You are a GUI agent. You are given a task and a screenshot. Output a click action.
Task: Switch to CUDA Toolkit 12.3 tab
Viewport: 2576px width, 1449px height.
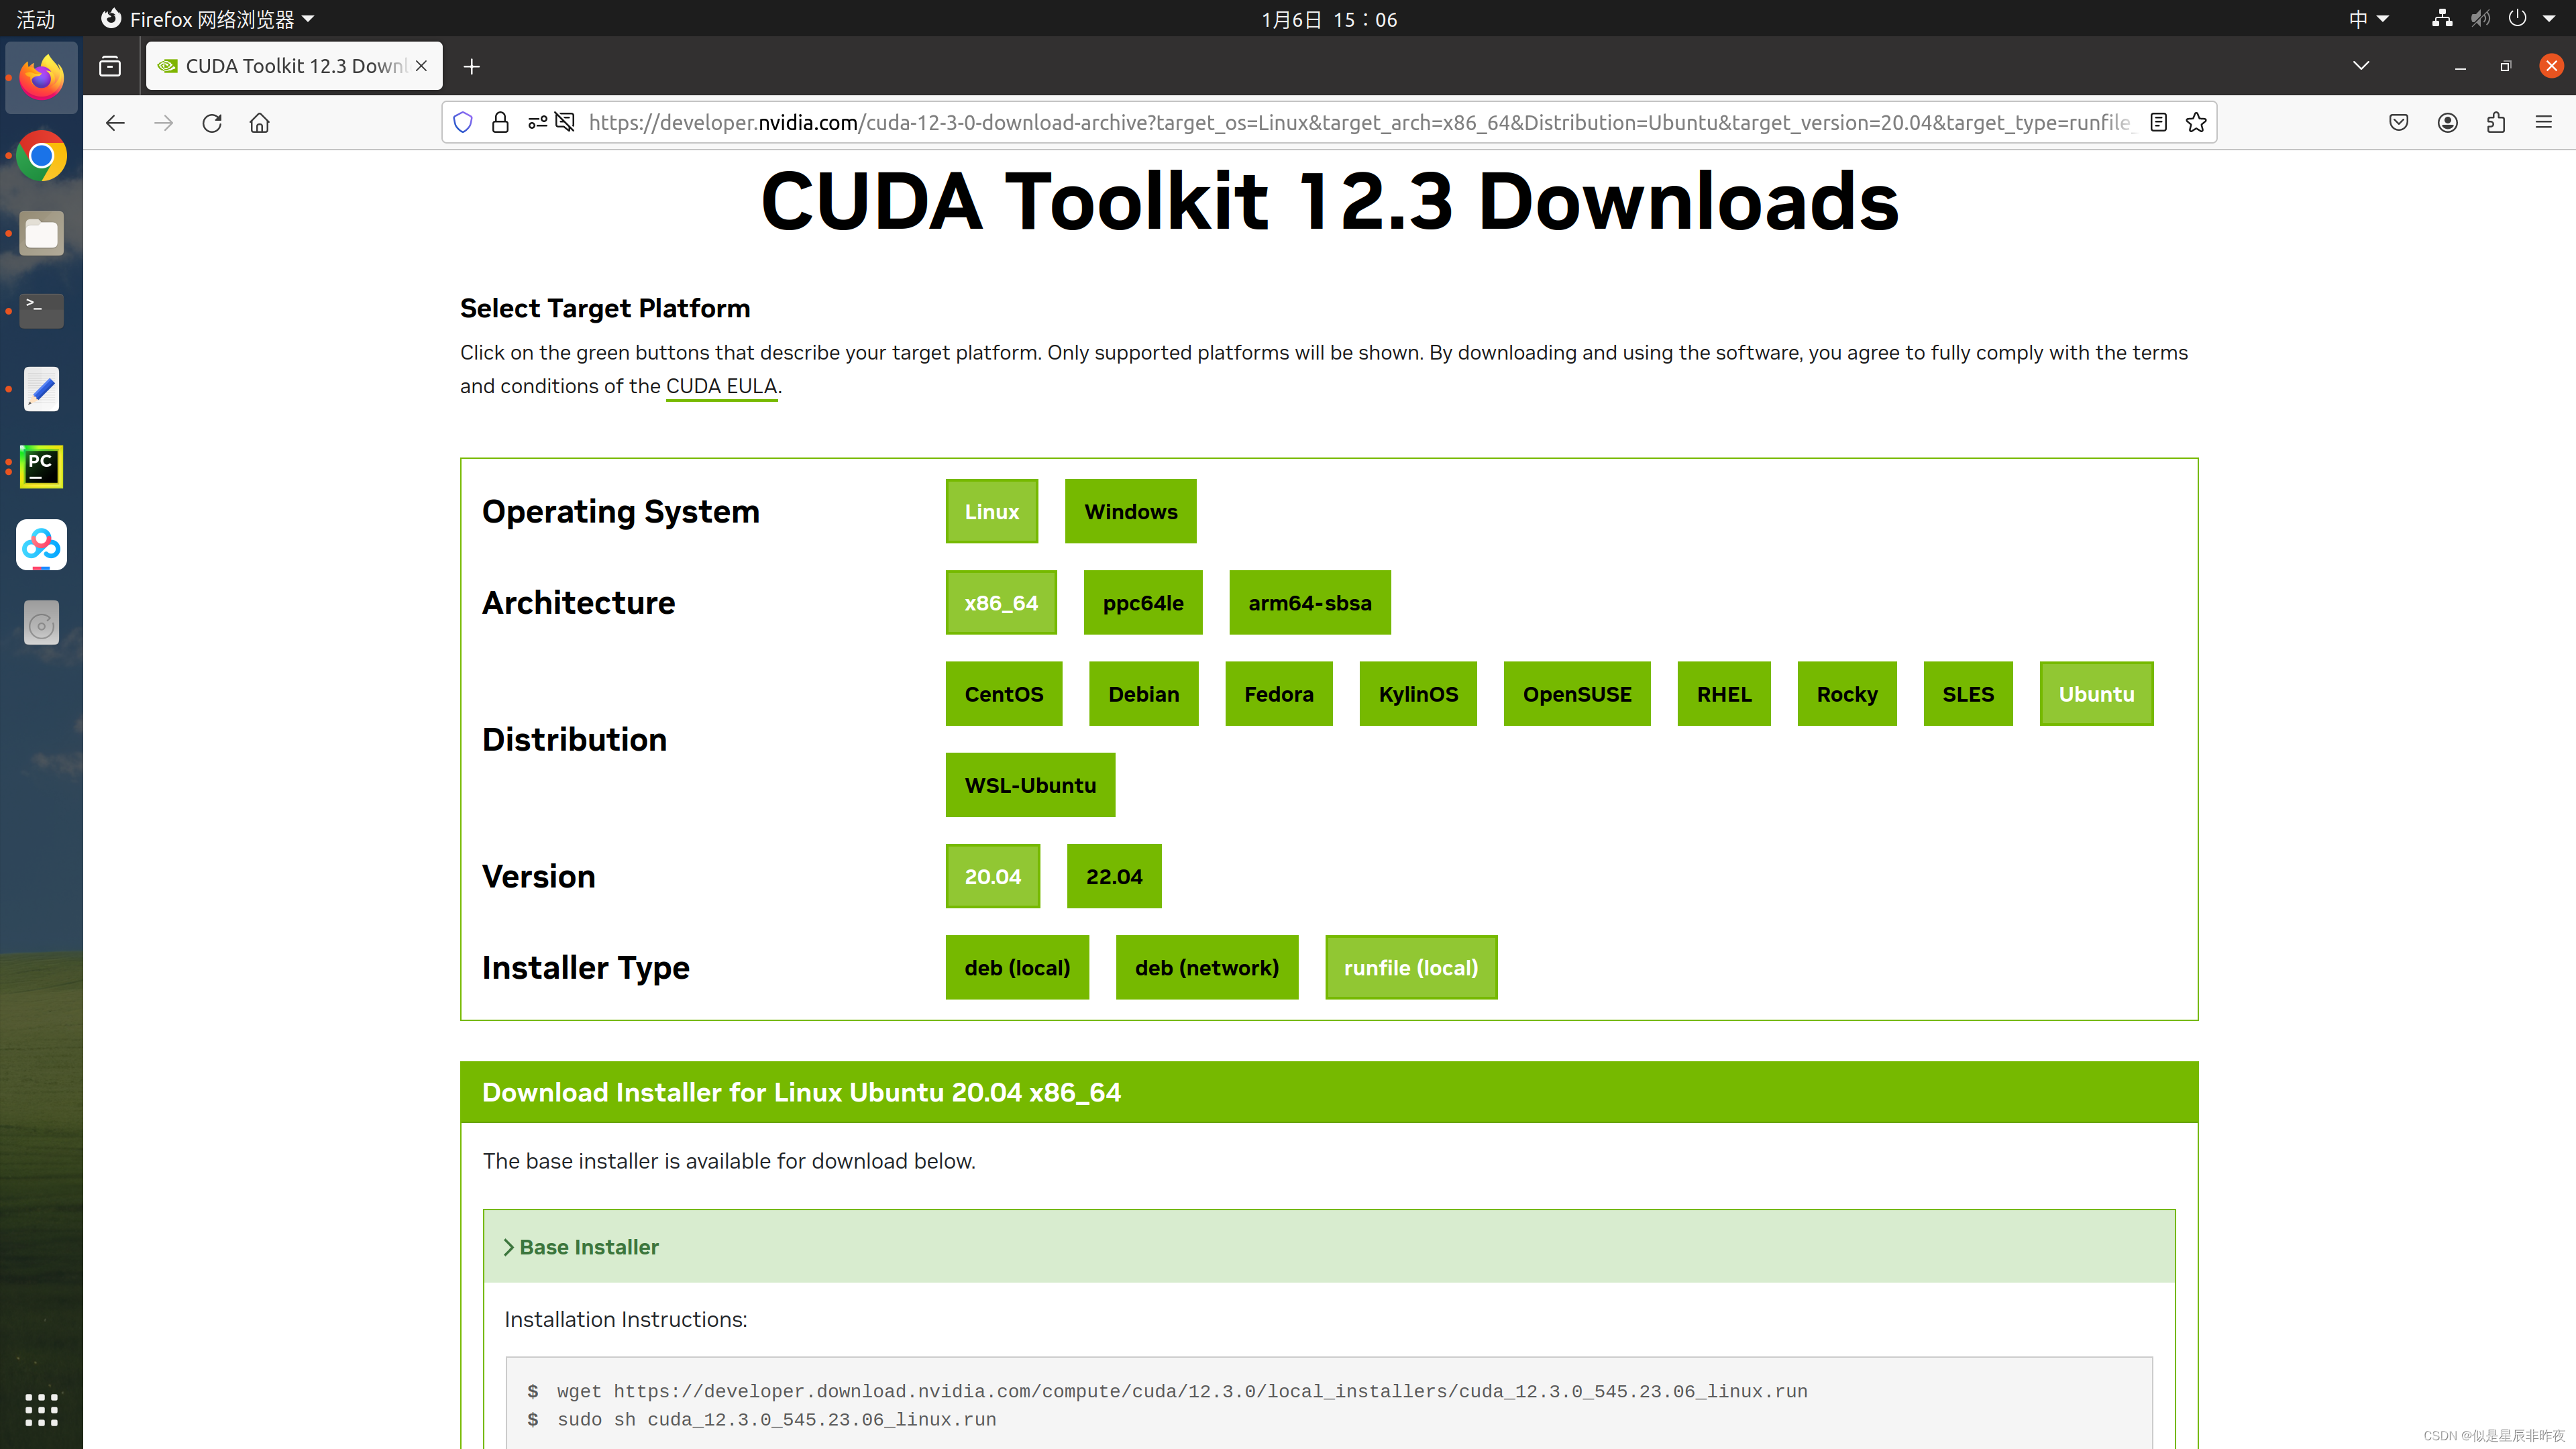[x=294, y=66]
